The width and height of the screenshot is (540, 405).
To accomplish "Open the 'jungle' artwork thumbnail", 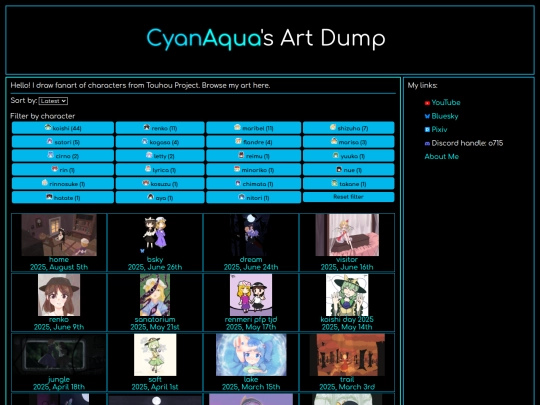I will [x=59, y=355].
